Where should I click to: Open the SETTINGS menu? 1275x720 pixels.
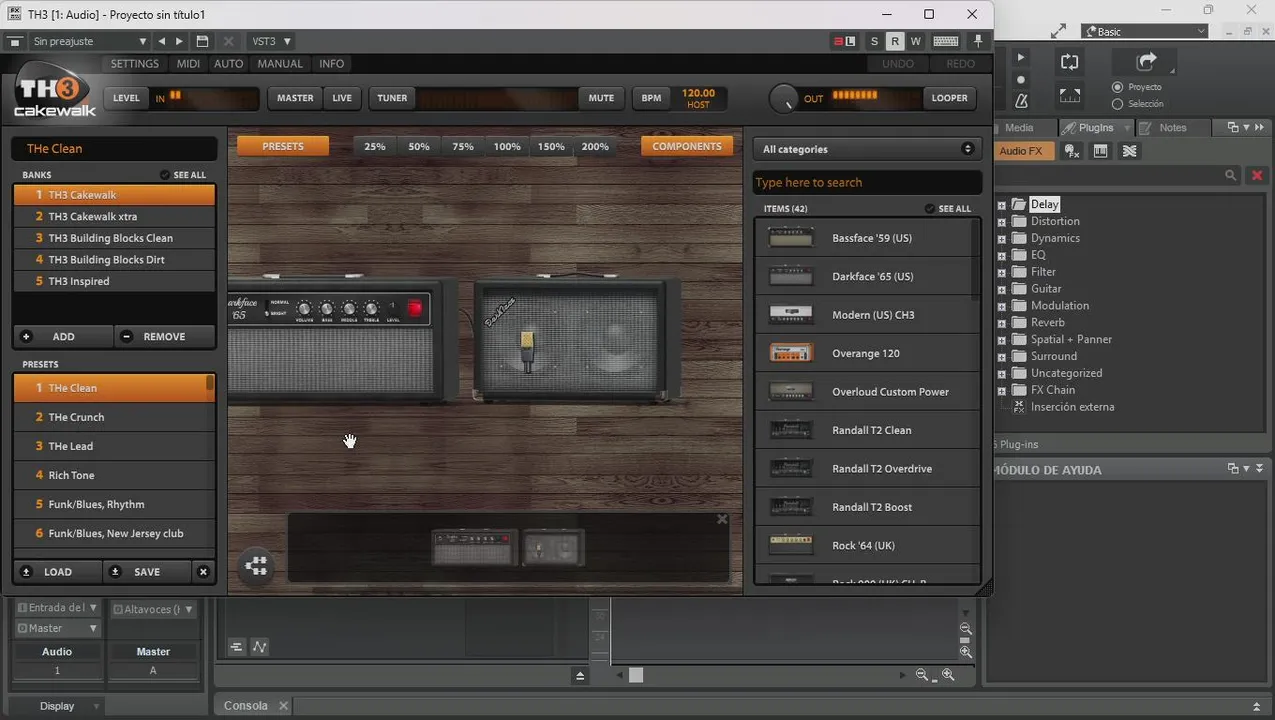135,64
